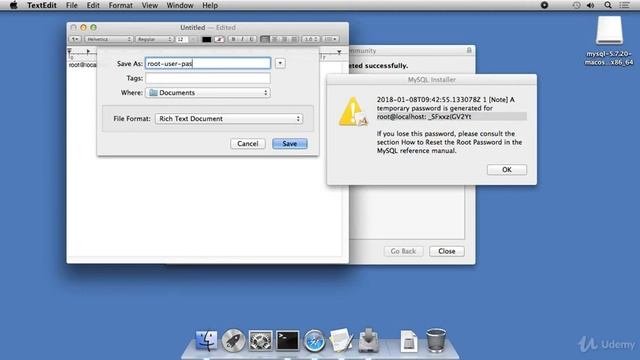Select center text alignment

tap(275, 39)
